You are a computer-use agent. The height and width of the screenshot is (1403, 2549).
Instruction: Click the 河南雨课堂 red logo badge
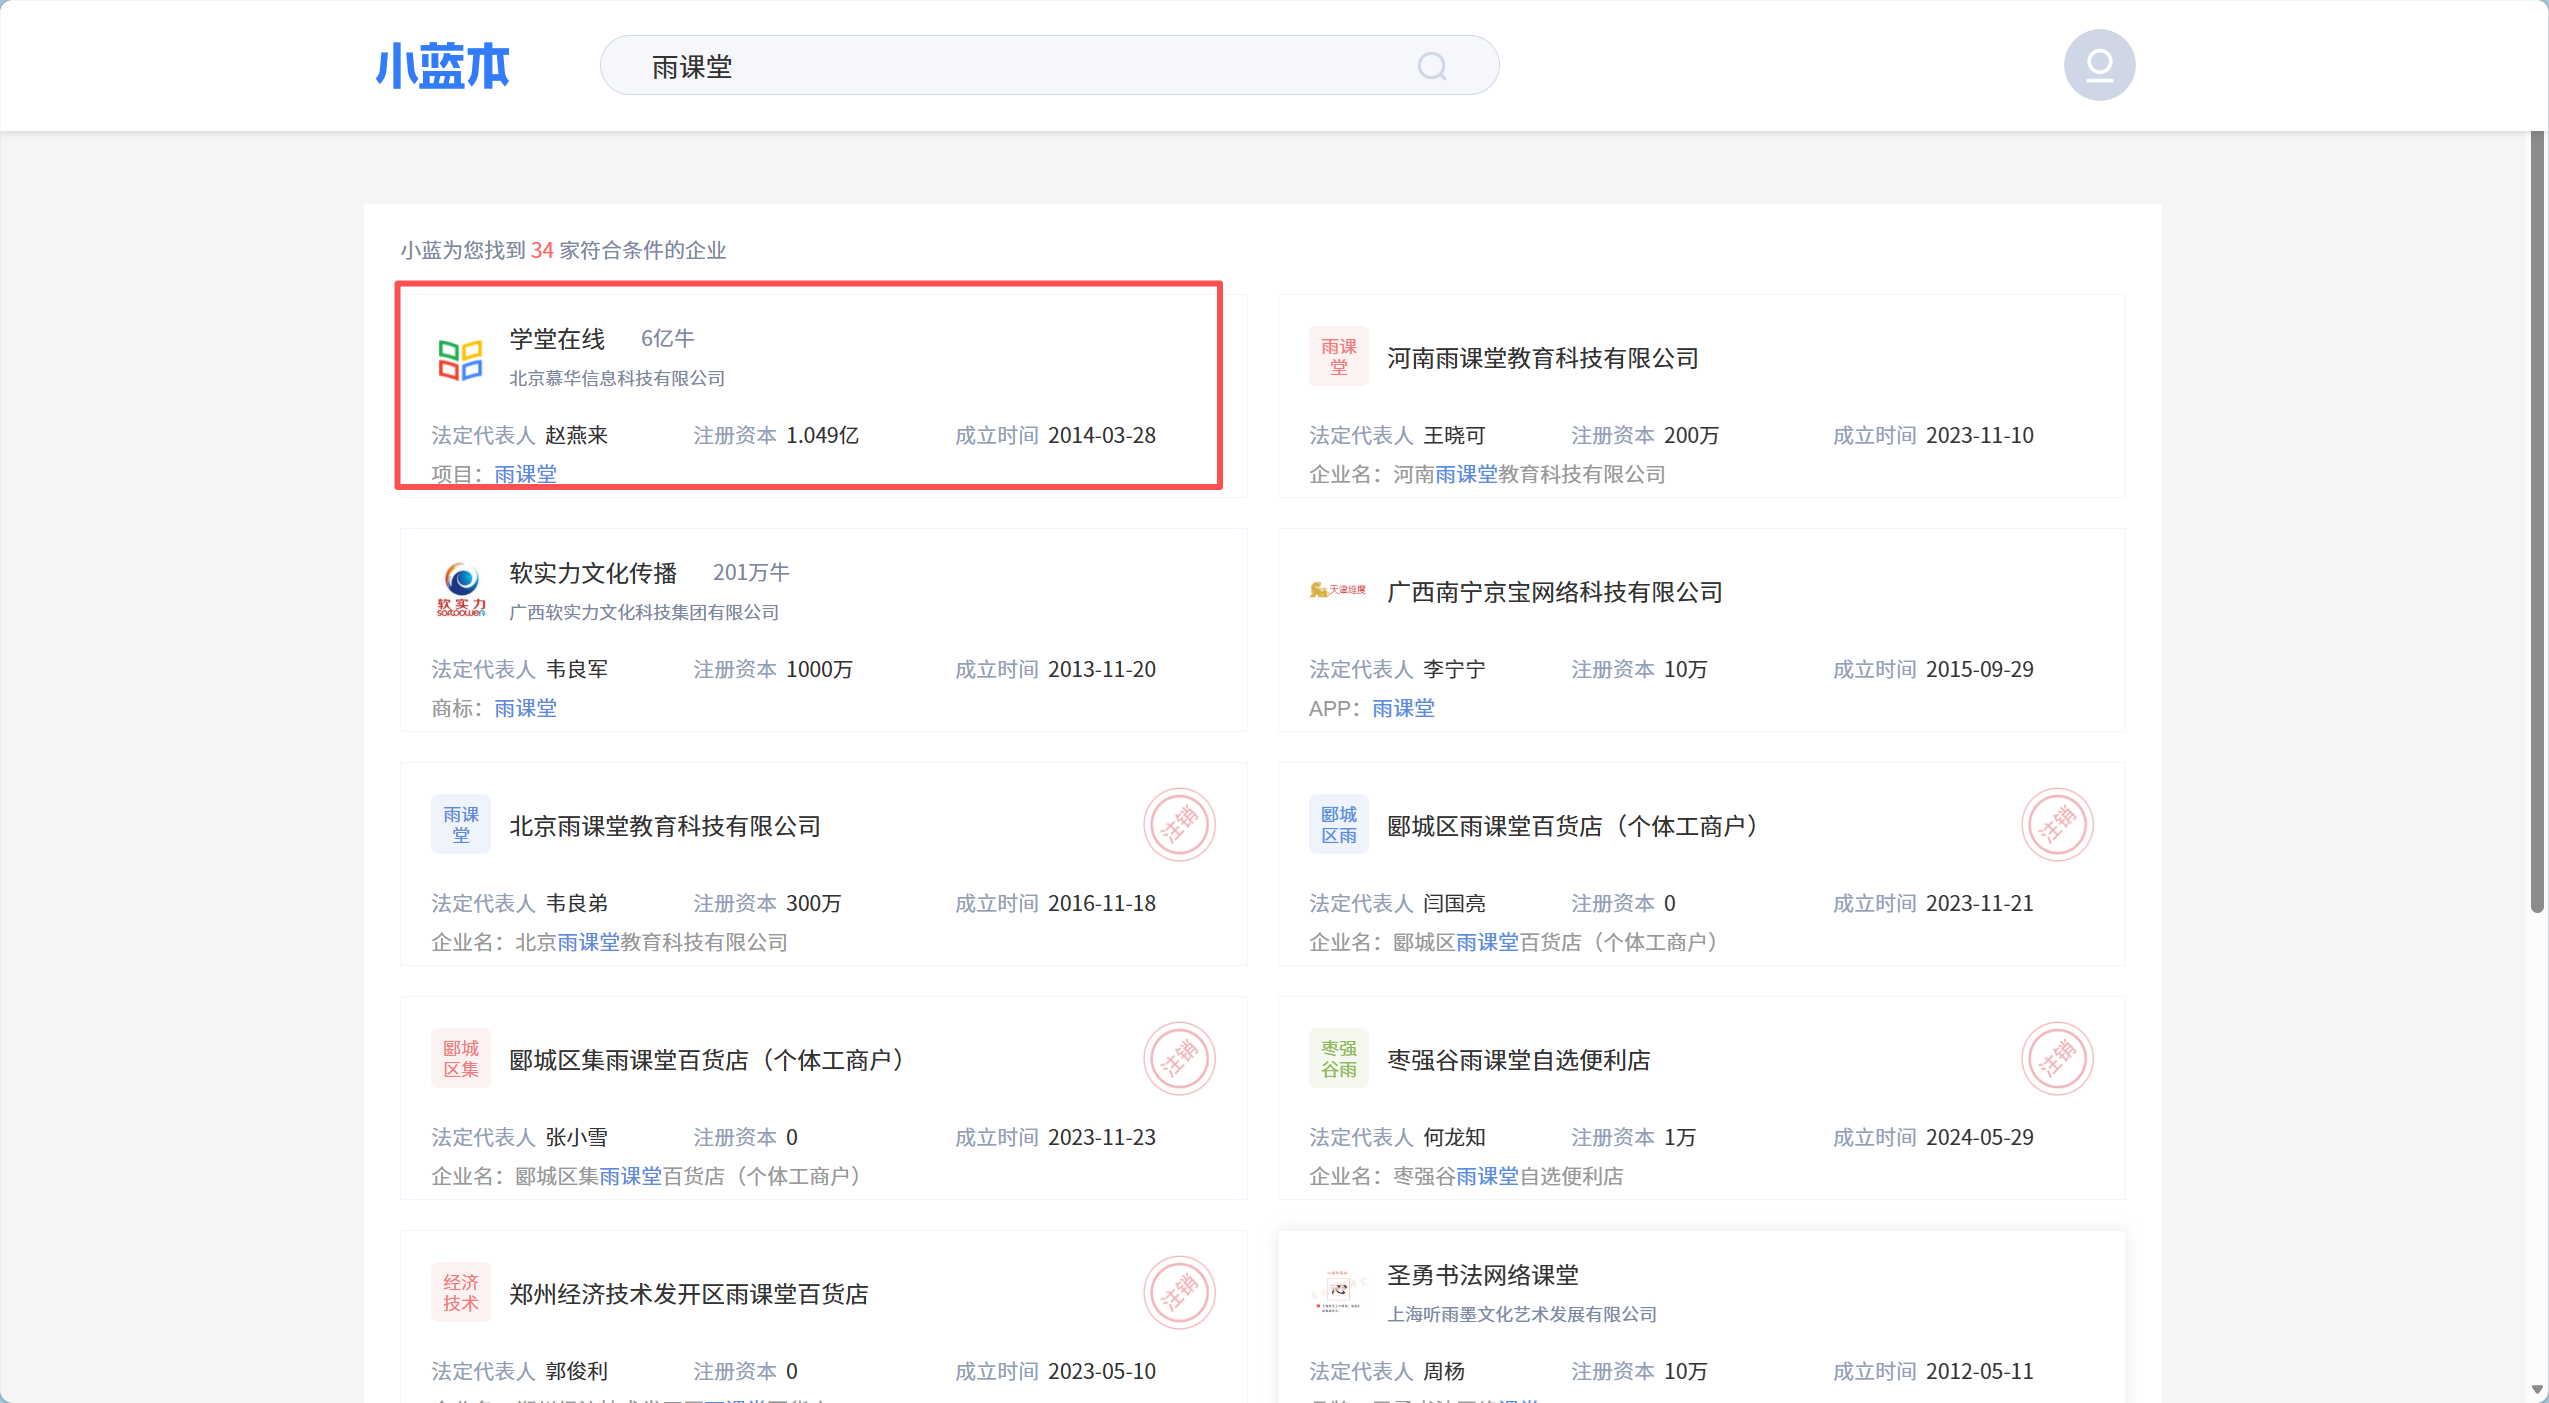[x=1338, y=357]
